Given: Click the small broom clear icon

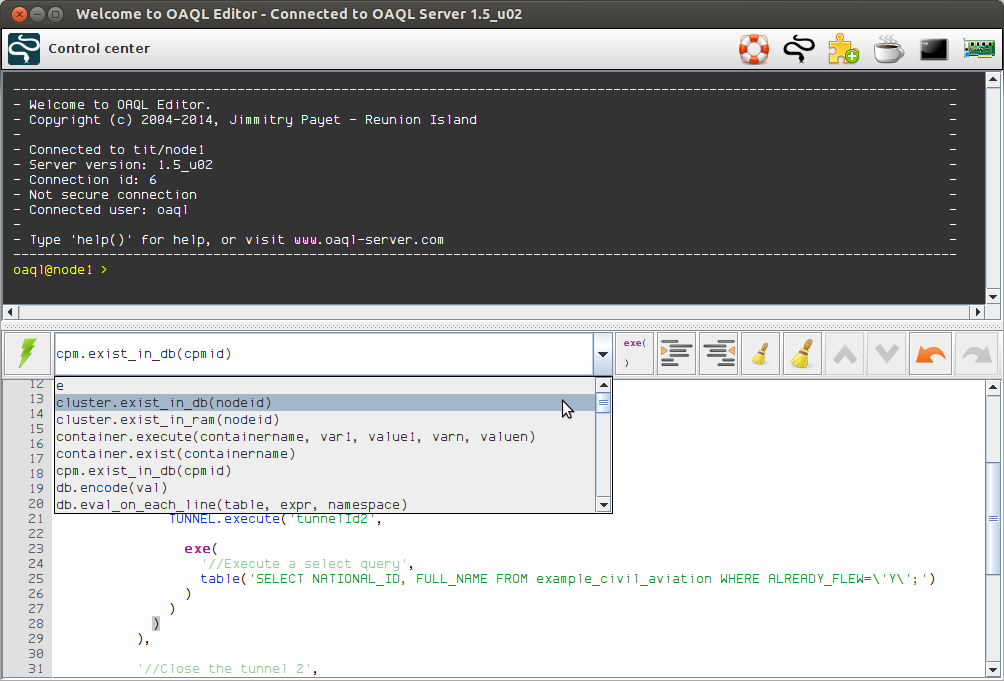Looking at the screenshot, I should click(761, 354).
